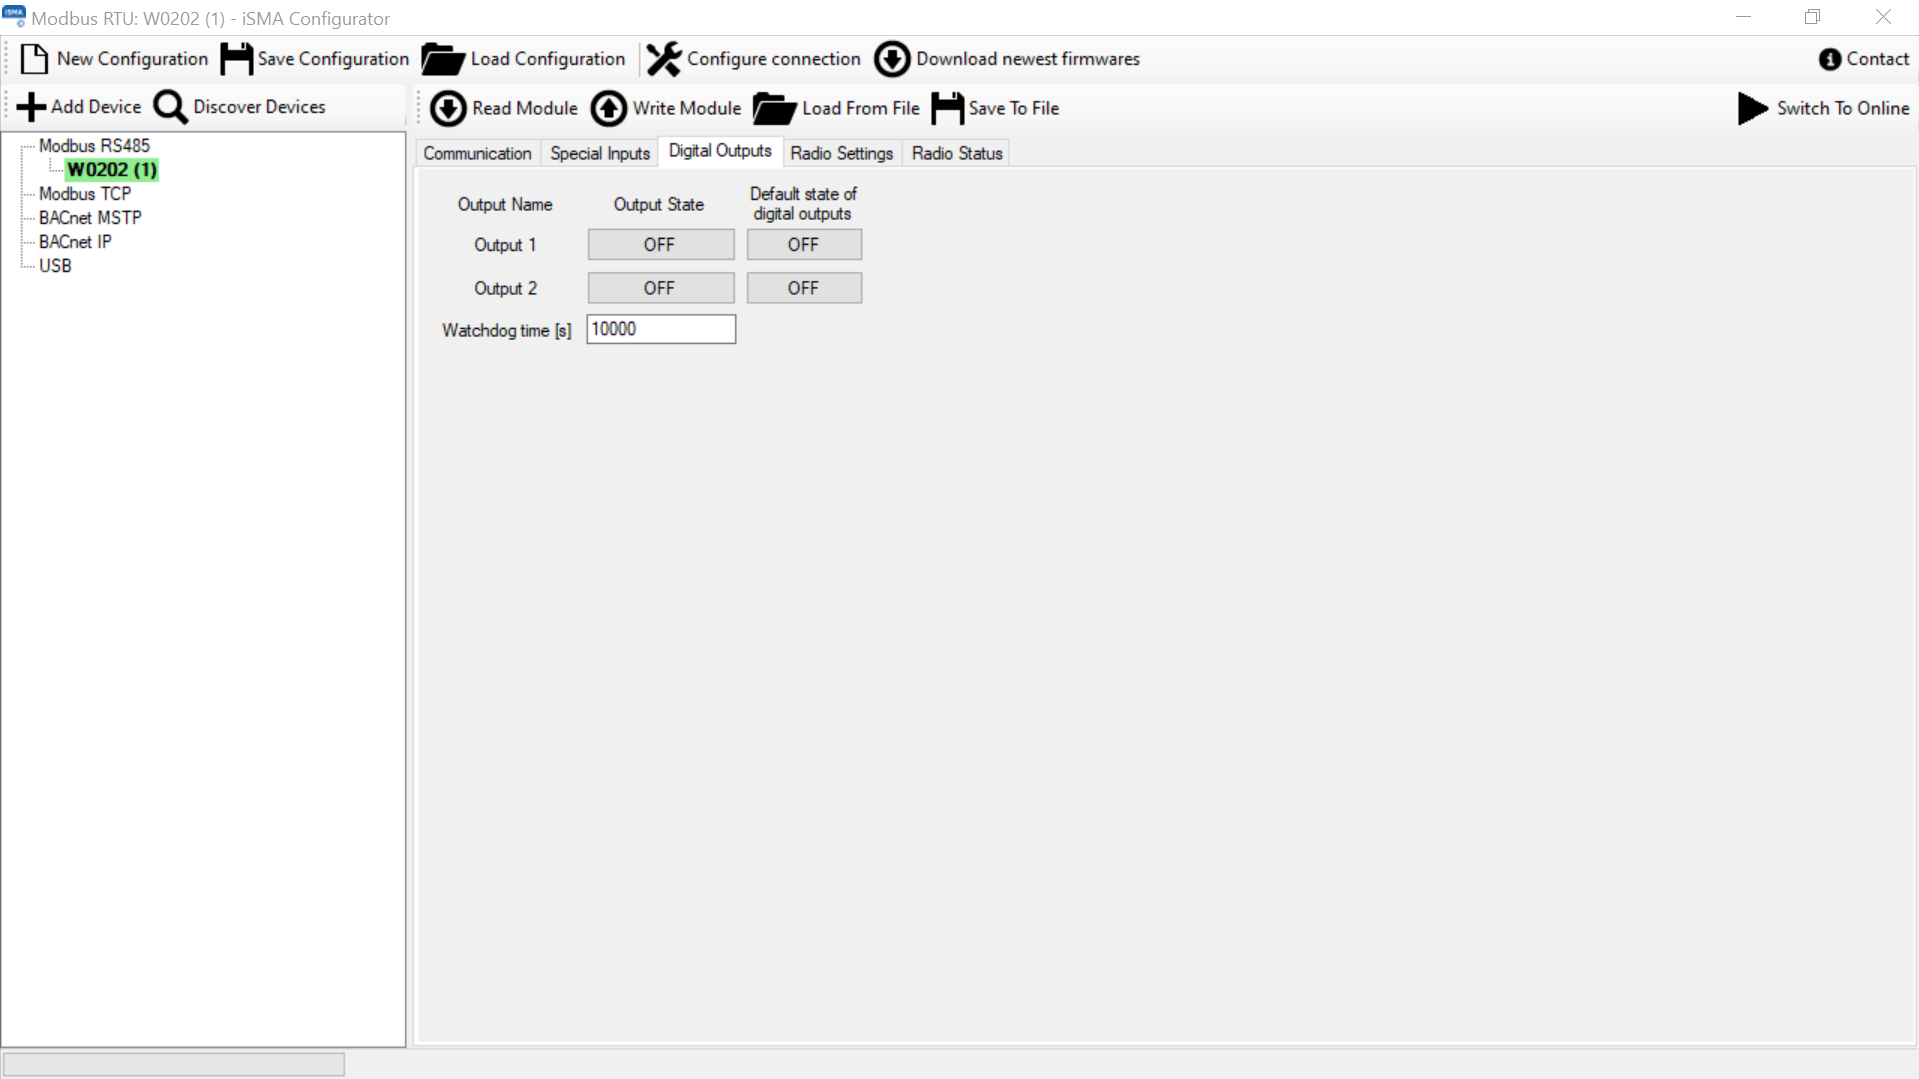Click the Save Configuration floppy icon

(236, 59)
